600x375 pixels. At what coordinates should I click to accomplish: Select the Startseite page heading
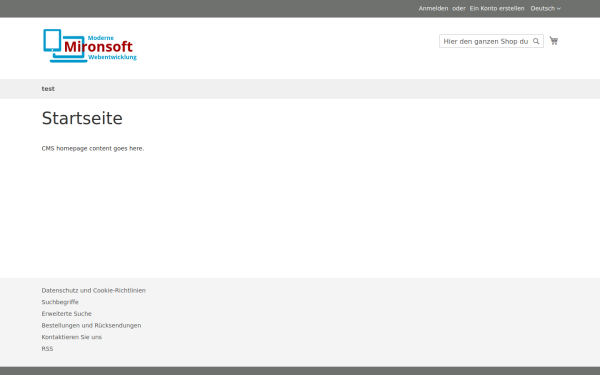point(82,118)
